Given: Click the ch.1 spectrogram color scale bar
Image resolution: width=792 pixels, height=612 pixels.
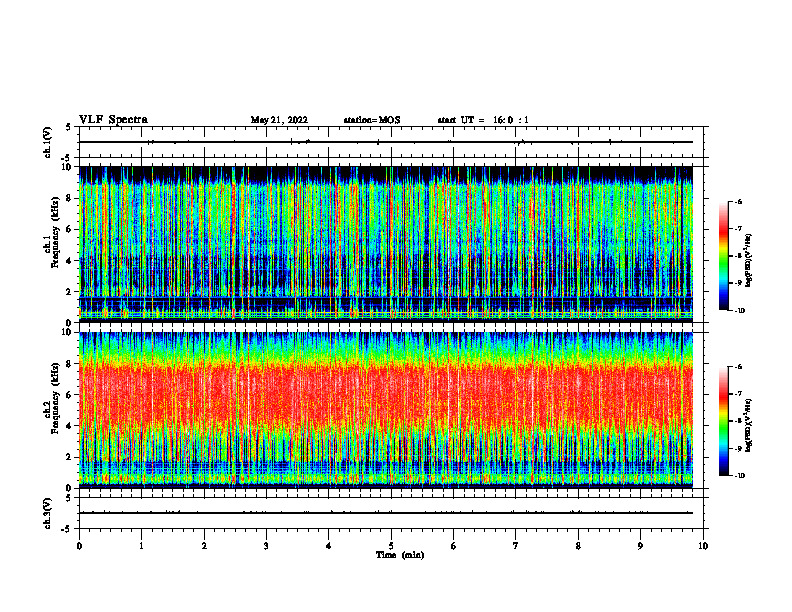Looking at the screenshot, I should [x=724, y=256].
